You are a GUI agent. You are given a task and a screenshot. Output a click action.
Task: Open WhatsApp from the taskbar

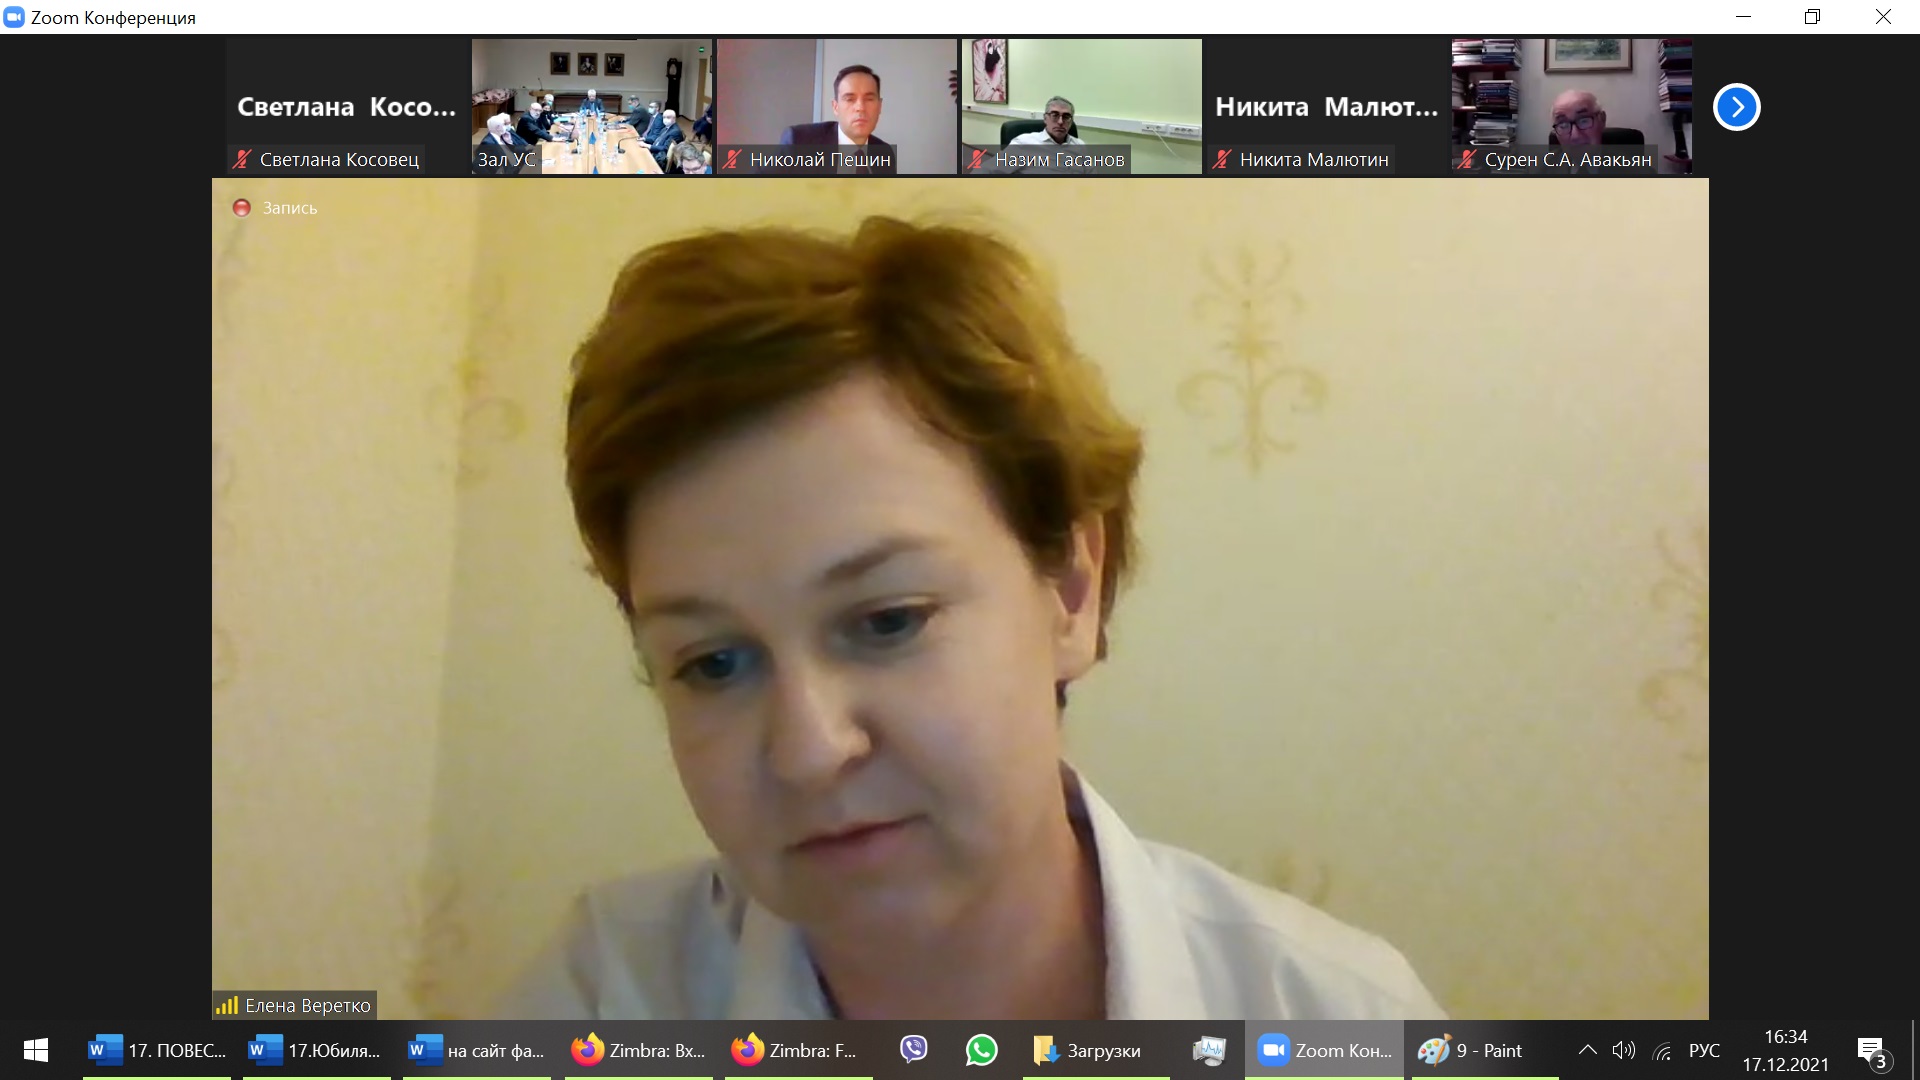pyautogui.click(x=981, y=1050)
